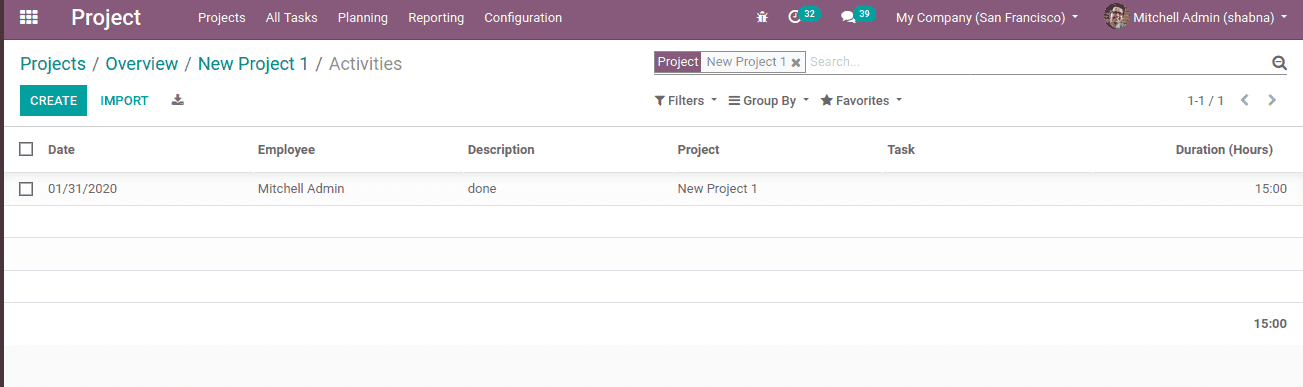Expand the Filters dropdown
Image resolution: width=1303 pixels, height=387 pixels.
pyautogui.click(x=686, y=101)
